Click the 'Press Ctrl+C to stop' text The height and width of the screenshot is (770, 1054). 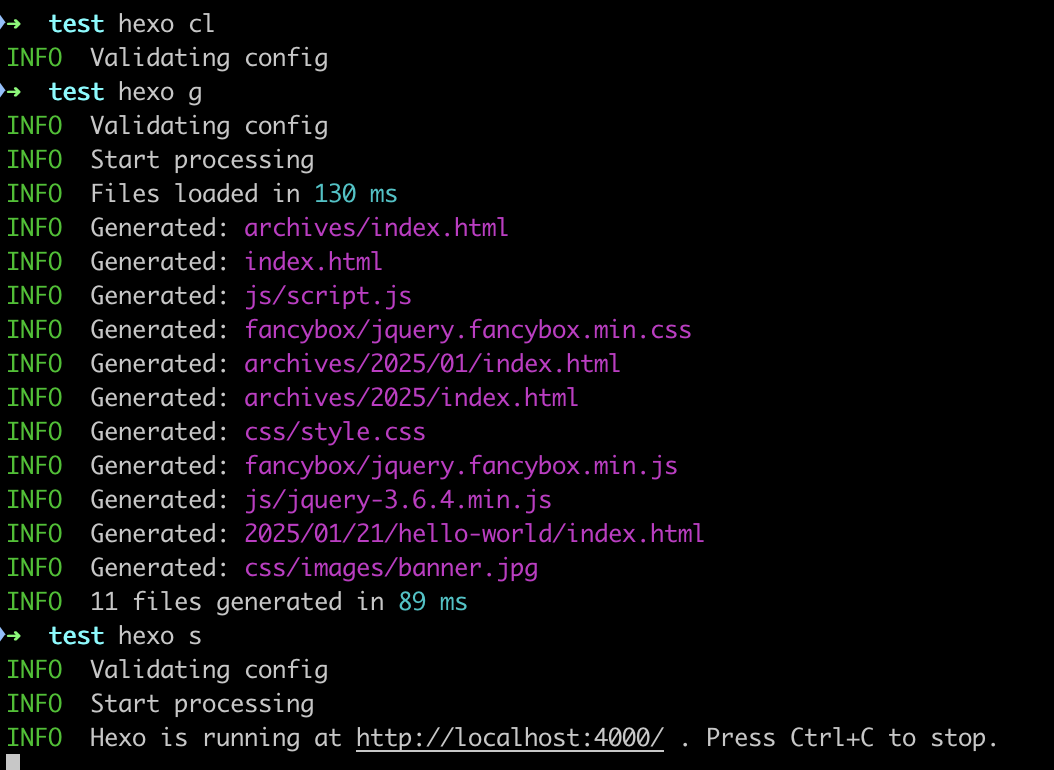click(851, 738)
